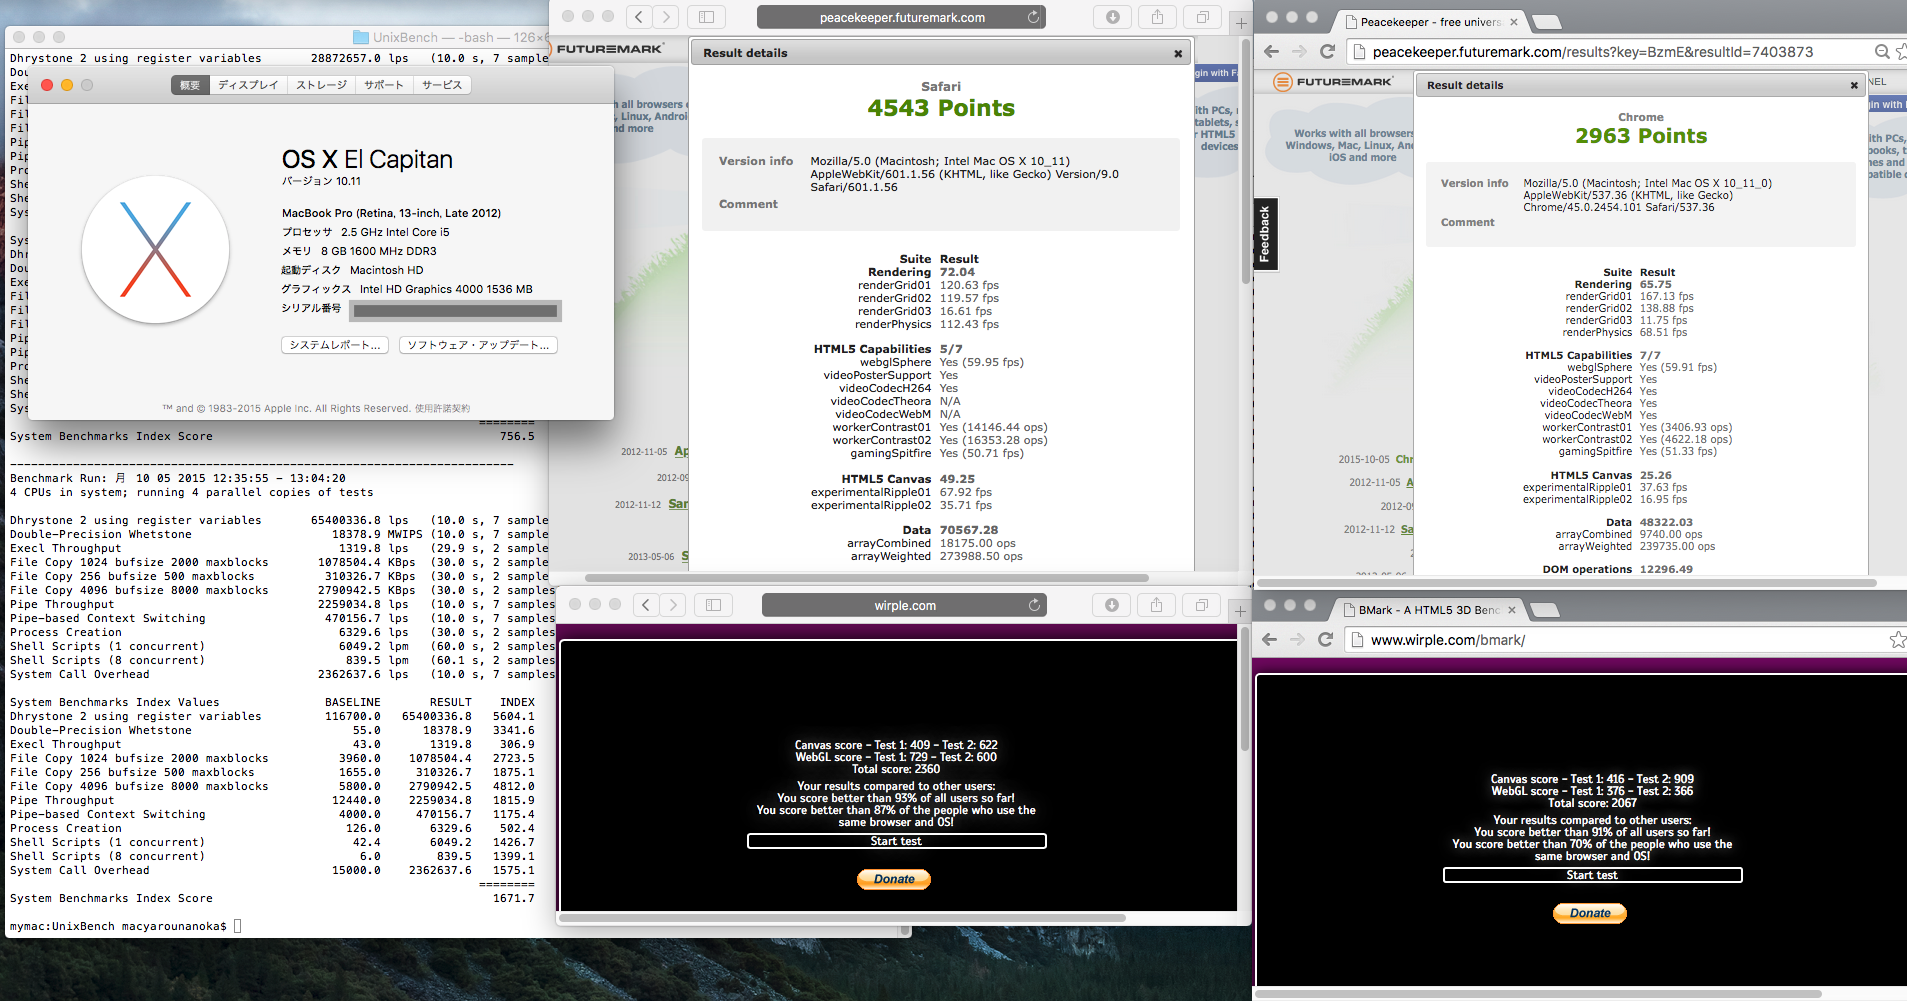Open new tab button in Chrome Peacekeeper window
The width and height of the screenshot is (1907, 1001).
click(x=1546, y=22)
